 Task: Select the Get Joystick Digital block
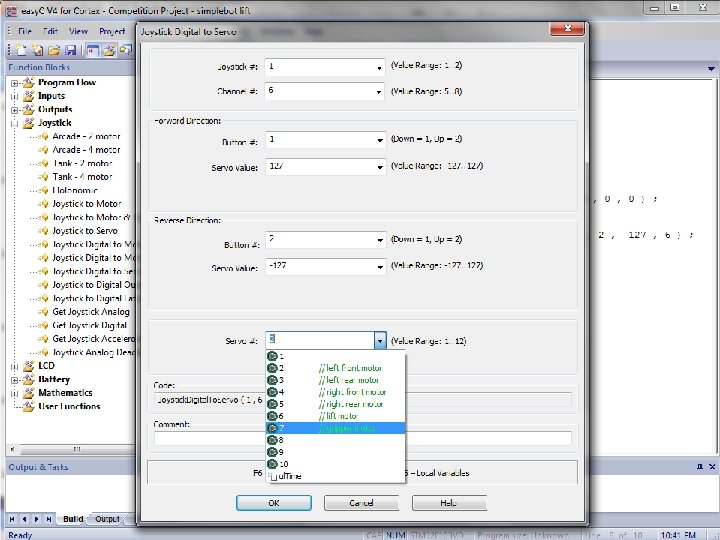(x=90, y=325)
